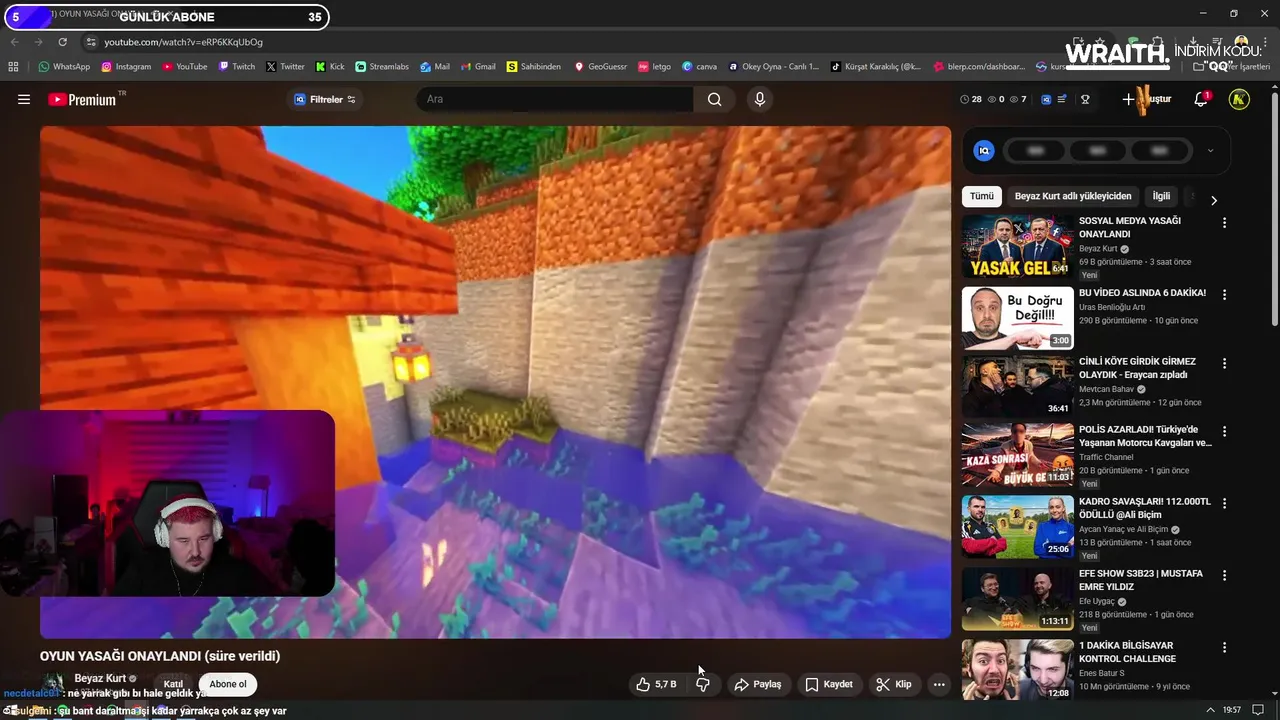Open options menu for POLİS AZARLADI video
The image size is (1280, 720).
(1224, 431)
